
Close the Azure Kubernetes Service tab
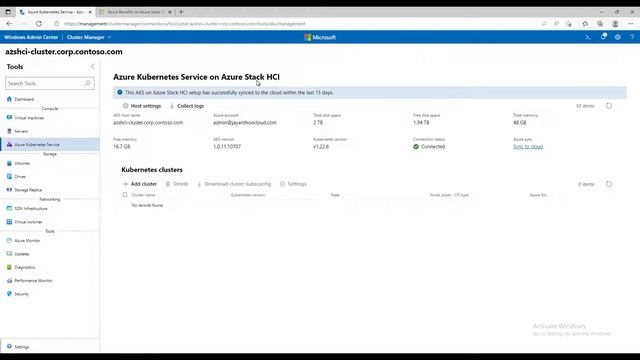coord(90,12)
